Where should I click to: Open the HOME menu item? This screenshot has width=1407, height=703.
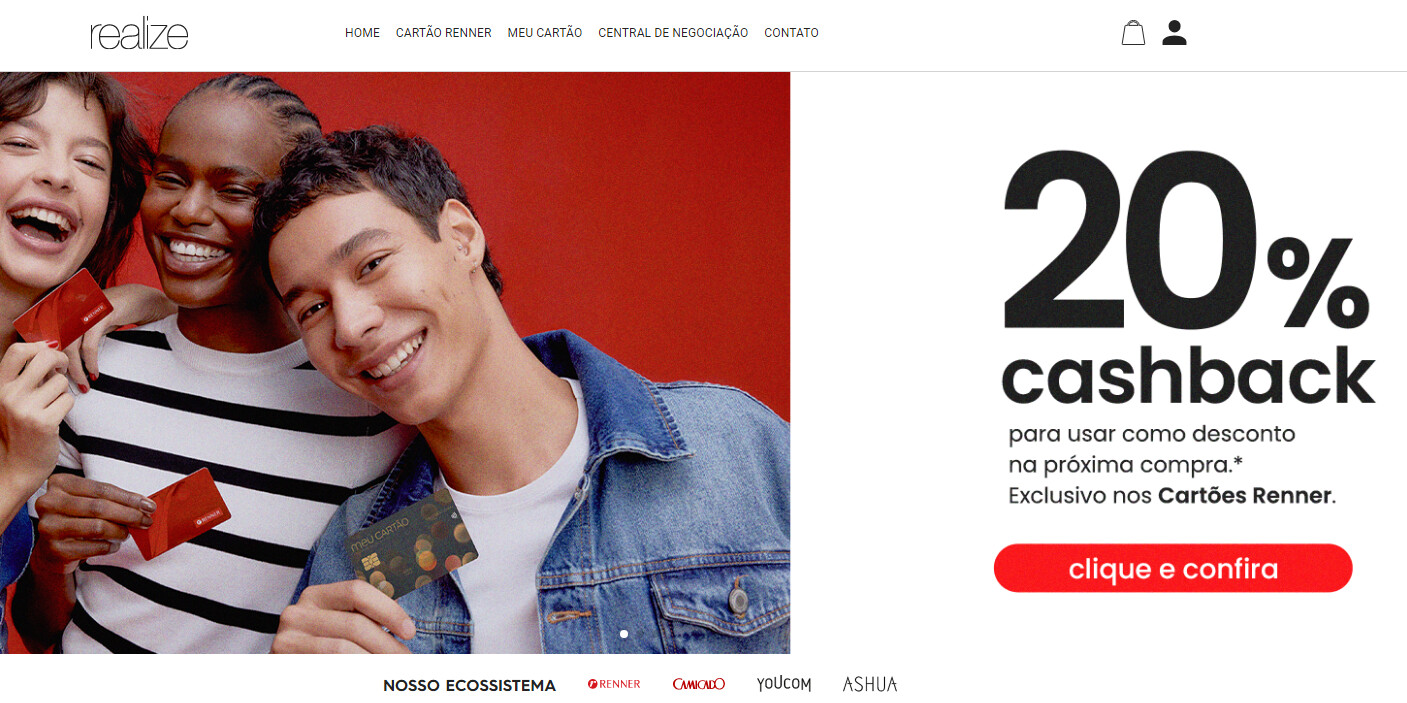tap(362, 33)
